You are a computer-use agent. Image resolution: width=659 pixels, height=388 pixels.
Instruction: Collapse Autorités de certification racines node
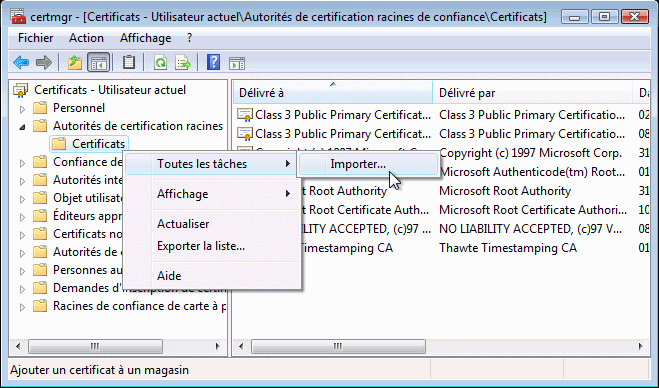coord(22,127)
